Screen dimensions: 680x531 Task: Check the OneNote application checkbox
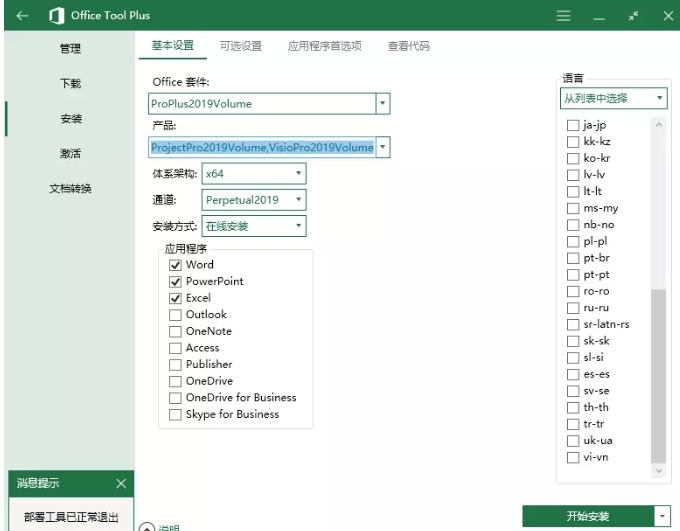click(175, 332)
